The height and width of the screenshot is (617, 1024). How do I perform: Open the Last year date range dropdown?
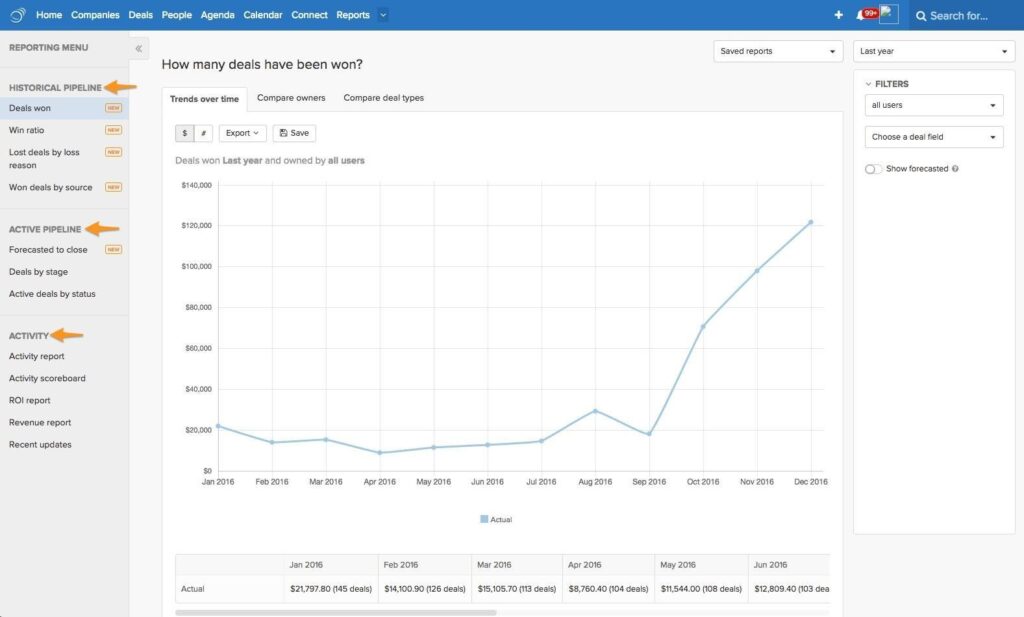933,50
